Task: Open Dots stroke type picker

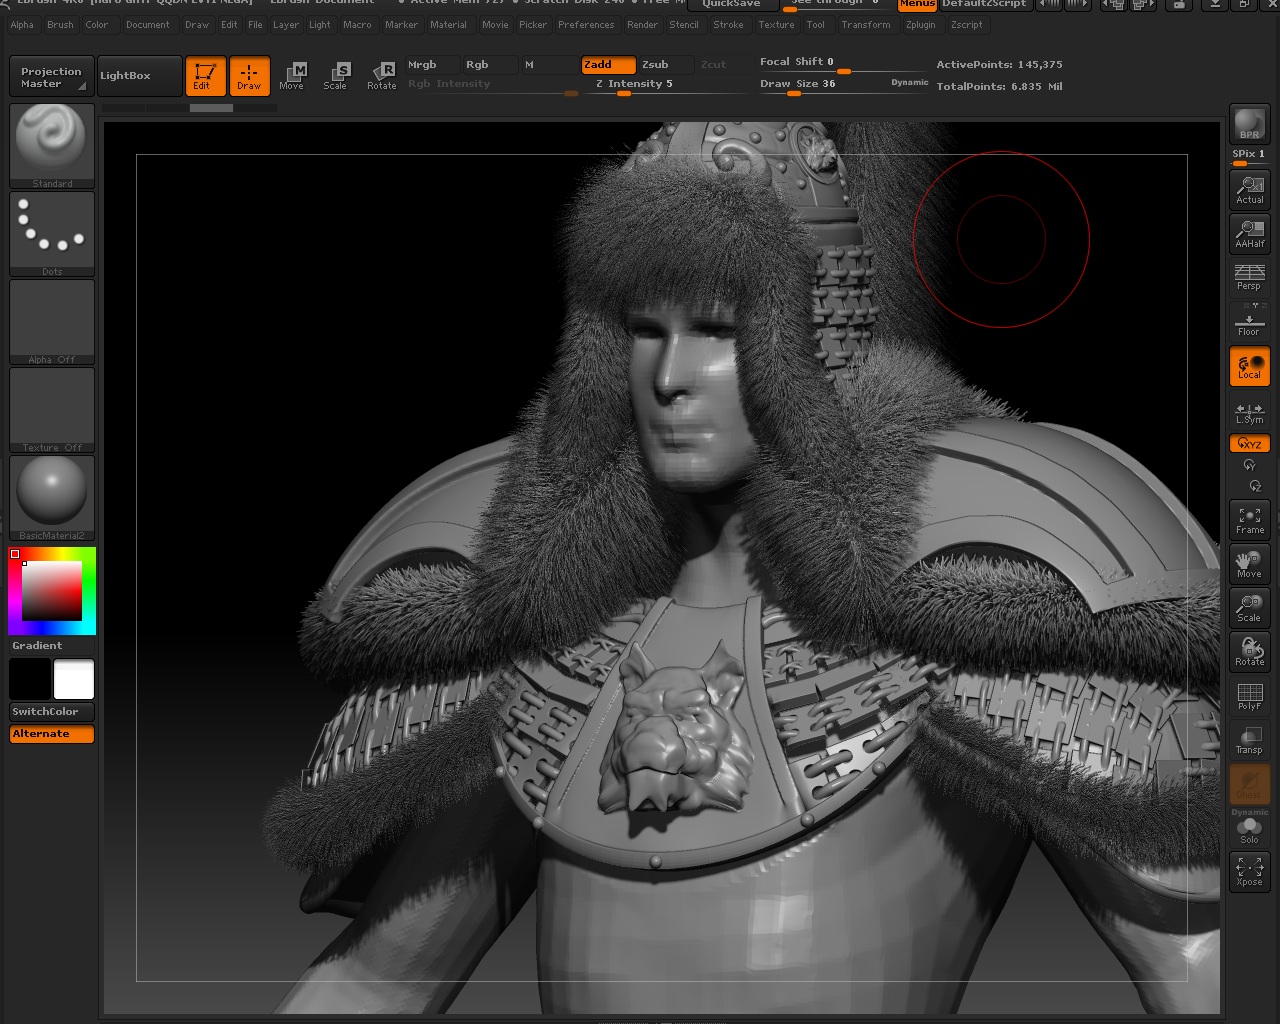Action: [52, 234]
